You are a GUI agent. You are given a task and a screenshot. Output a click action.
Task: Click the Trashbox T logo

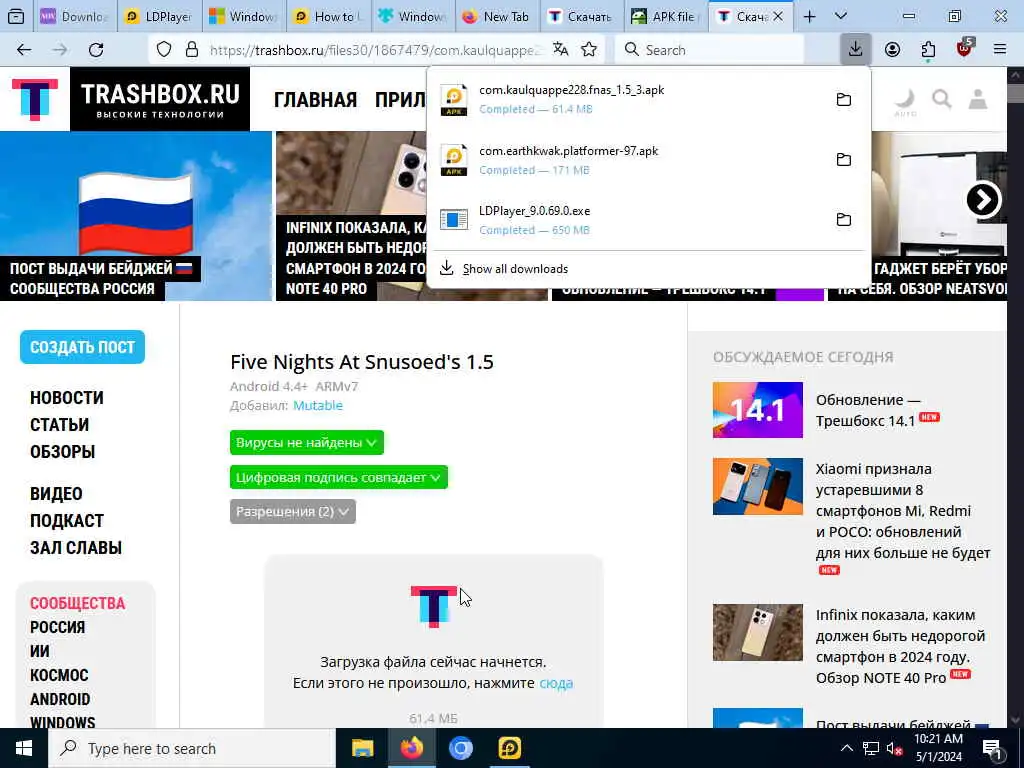pyautogui.click(x=35, y=99)
